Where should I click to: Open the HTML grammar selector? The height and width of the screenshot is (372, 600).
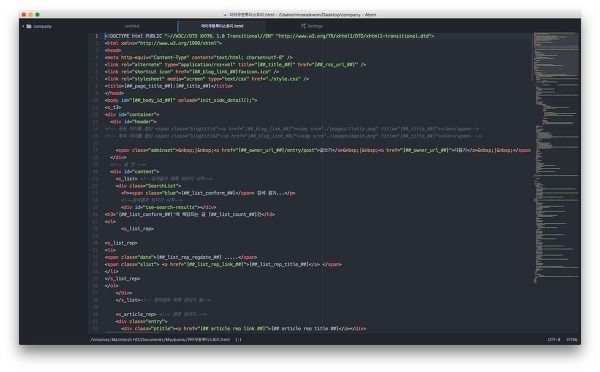(x=572, y=339)
